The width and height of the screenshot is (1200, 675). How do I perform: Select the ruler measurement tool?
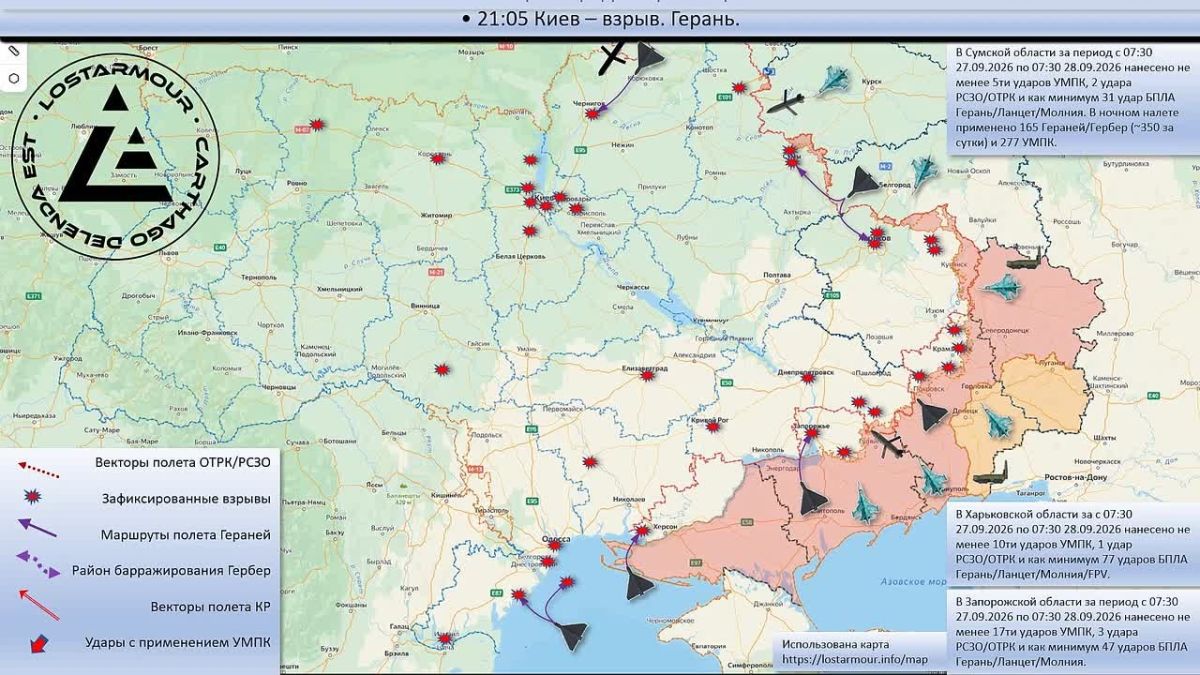pyautogui.click(x=14, y=50)
